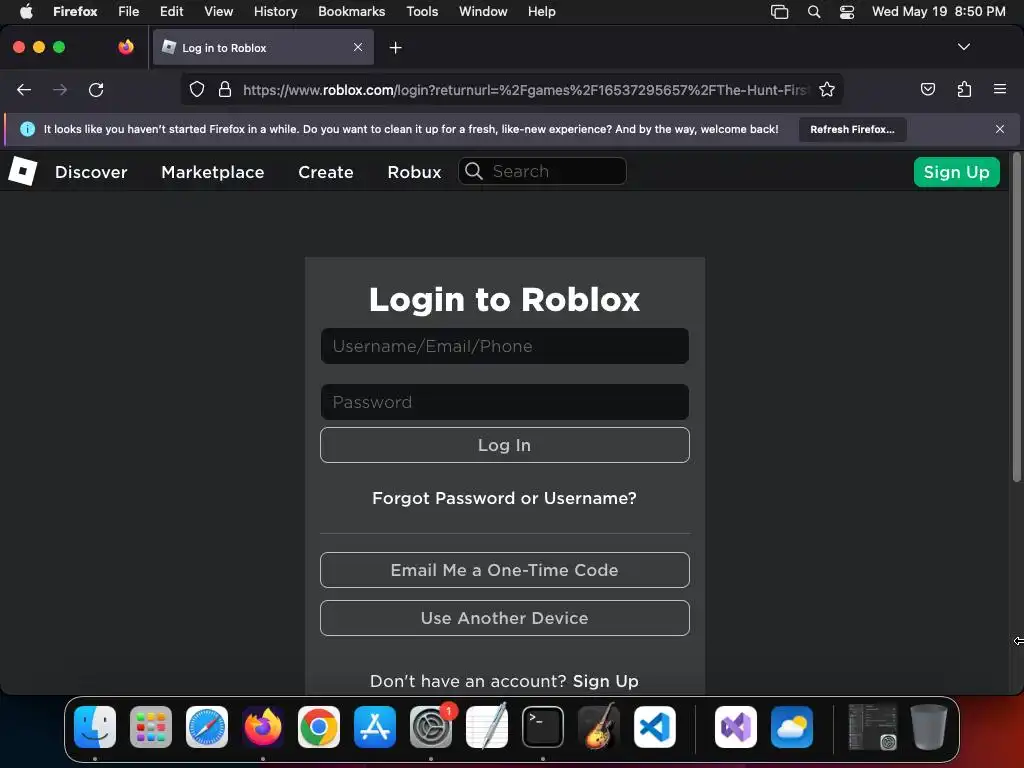Click the date and time in menu bar

click(938, 12)
